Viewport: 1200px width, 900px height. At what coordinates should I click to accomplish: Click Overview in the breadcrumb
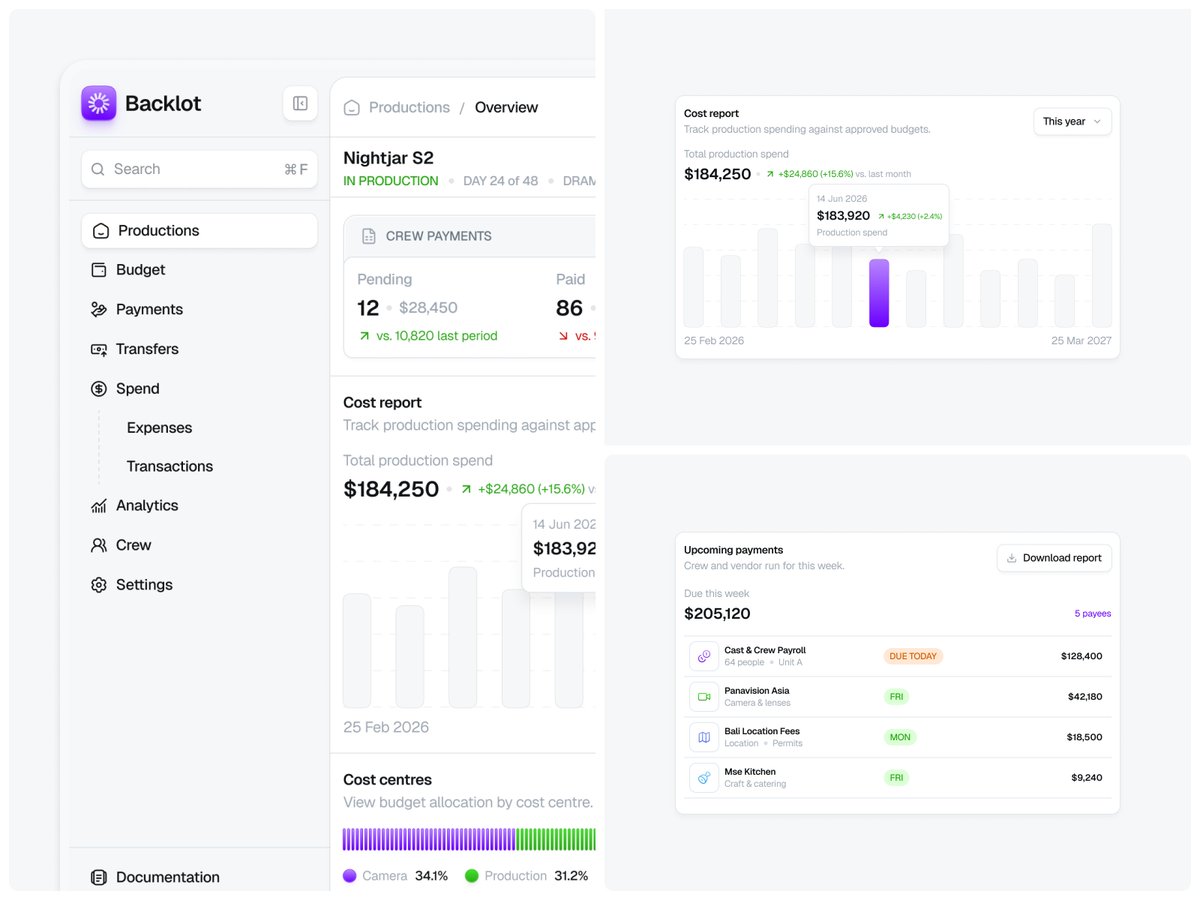[506, 107]
